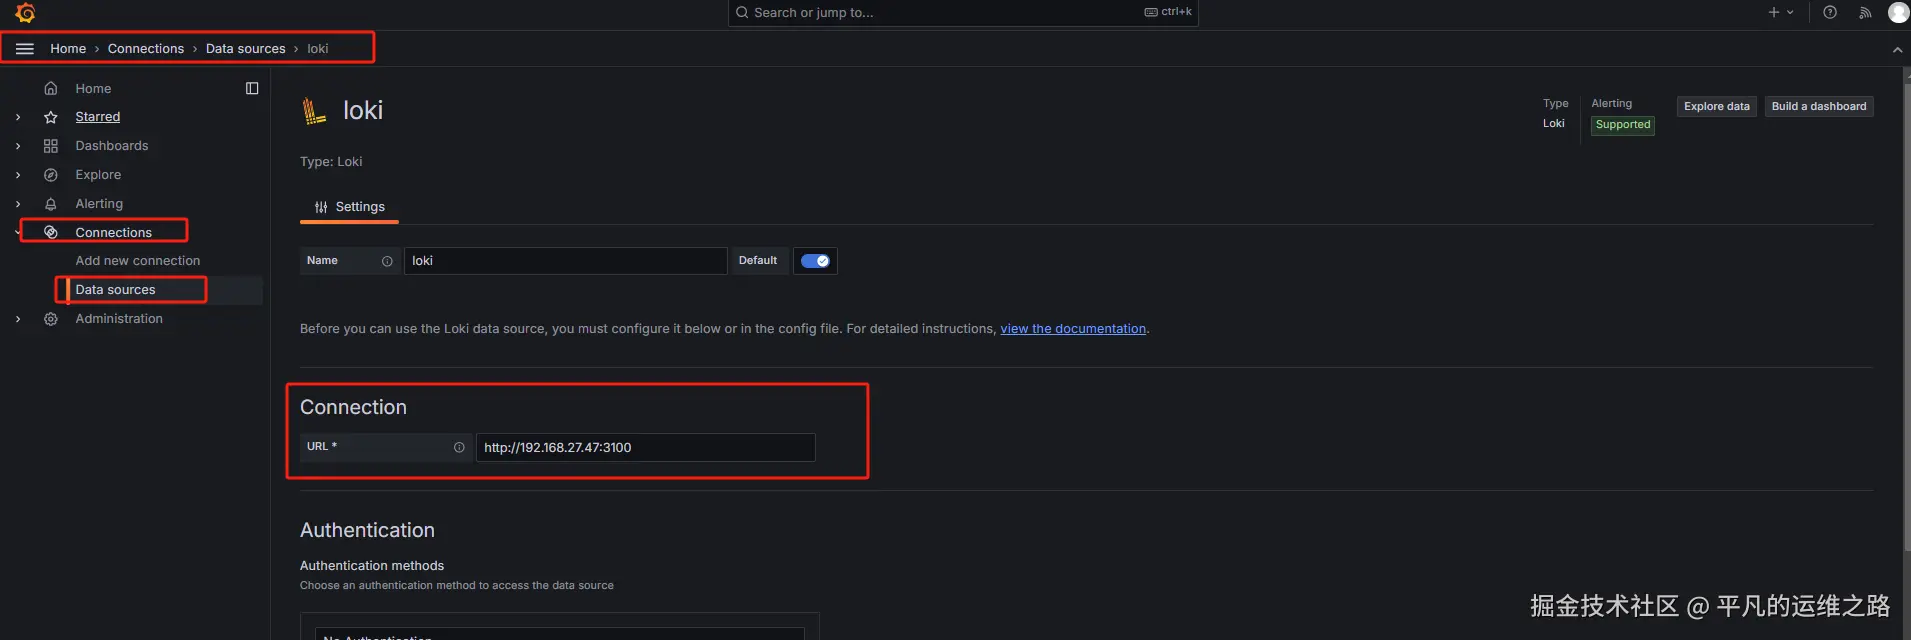
Task: Click the Grafana logo icon
Action: point(26,13)
